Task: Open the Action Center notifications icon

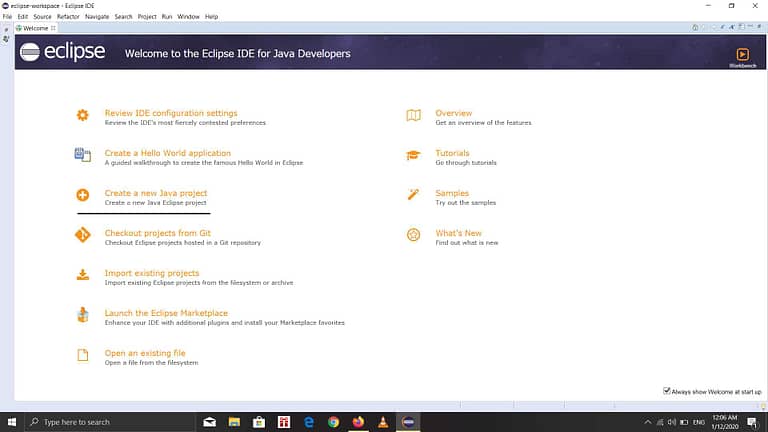Action: point(753,422)
